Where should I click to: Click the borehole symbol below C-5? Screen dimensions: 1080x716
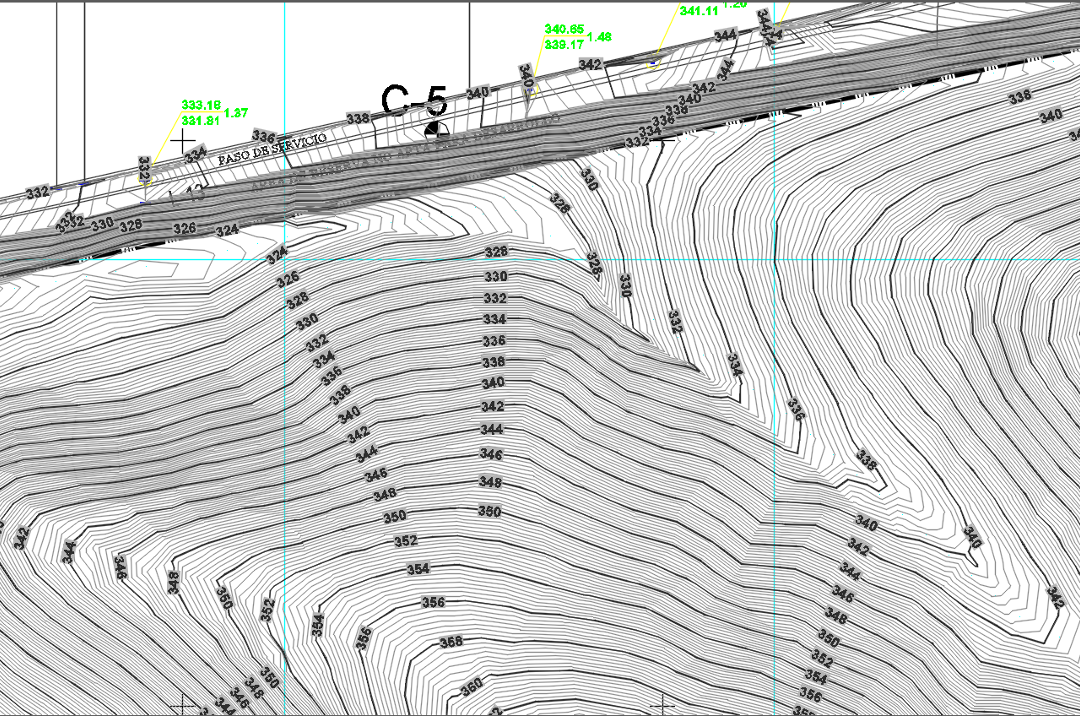[x=436, y=128]
